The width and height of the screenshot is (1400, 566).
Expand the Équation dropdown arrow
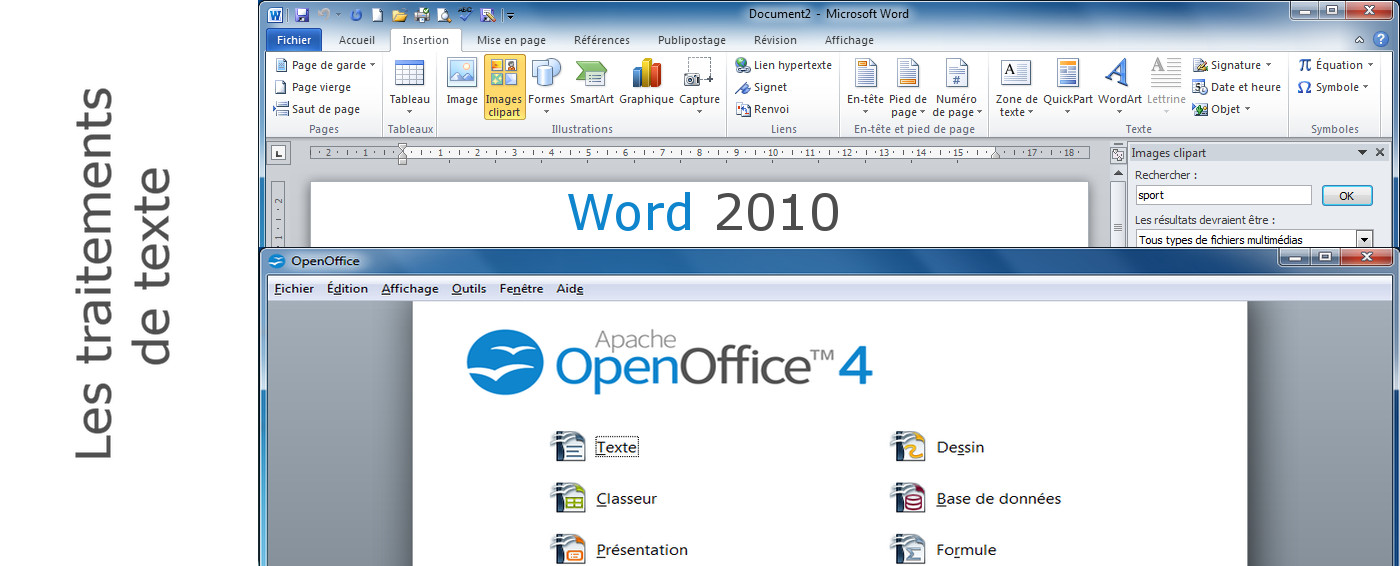[x=1370, y=65]
